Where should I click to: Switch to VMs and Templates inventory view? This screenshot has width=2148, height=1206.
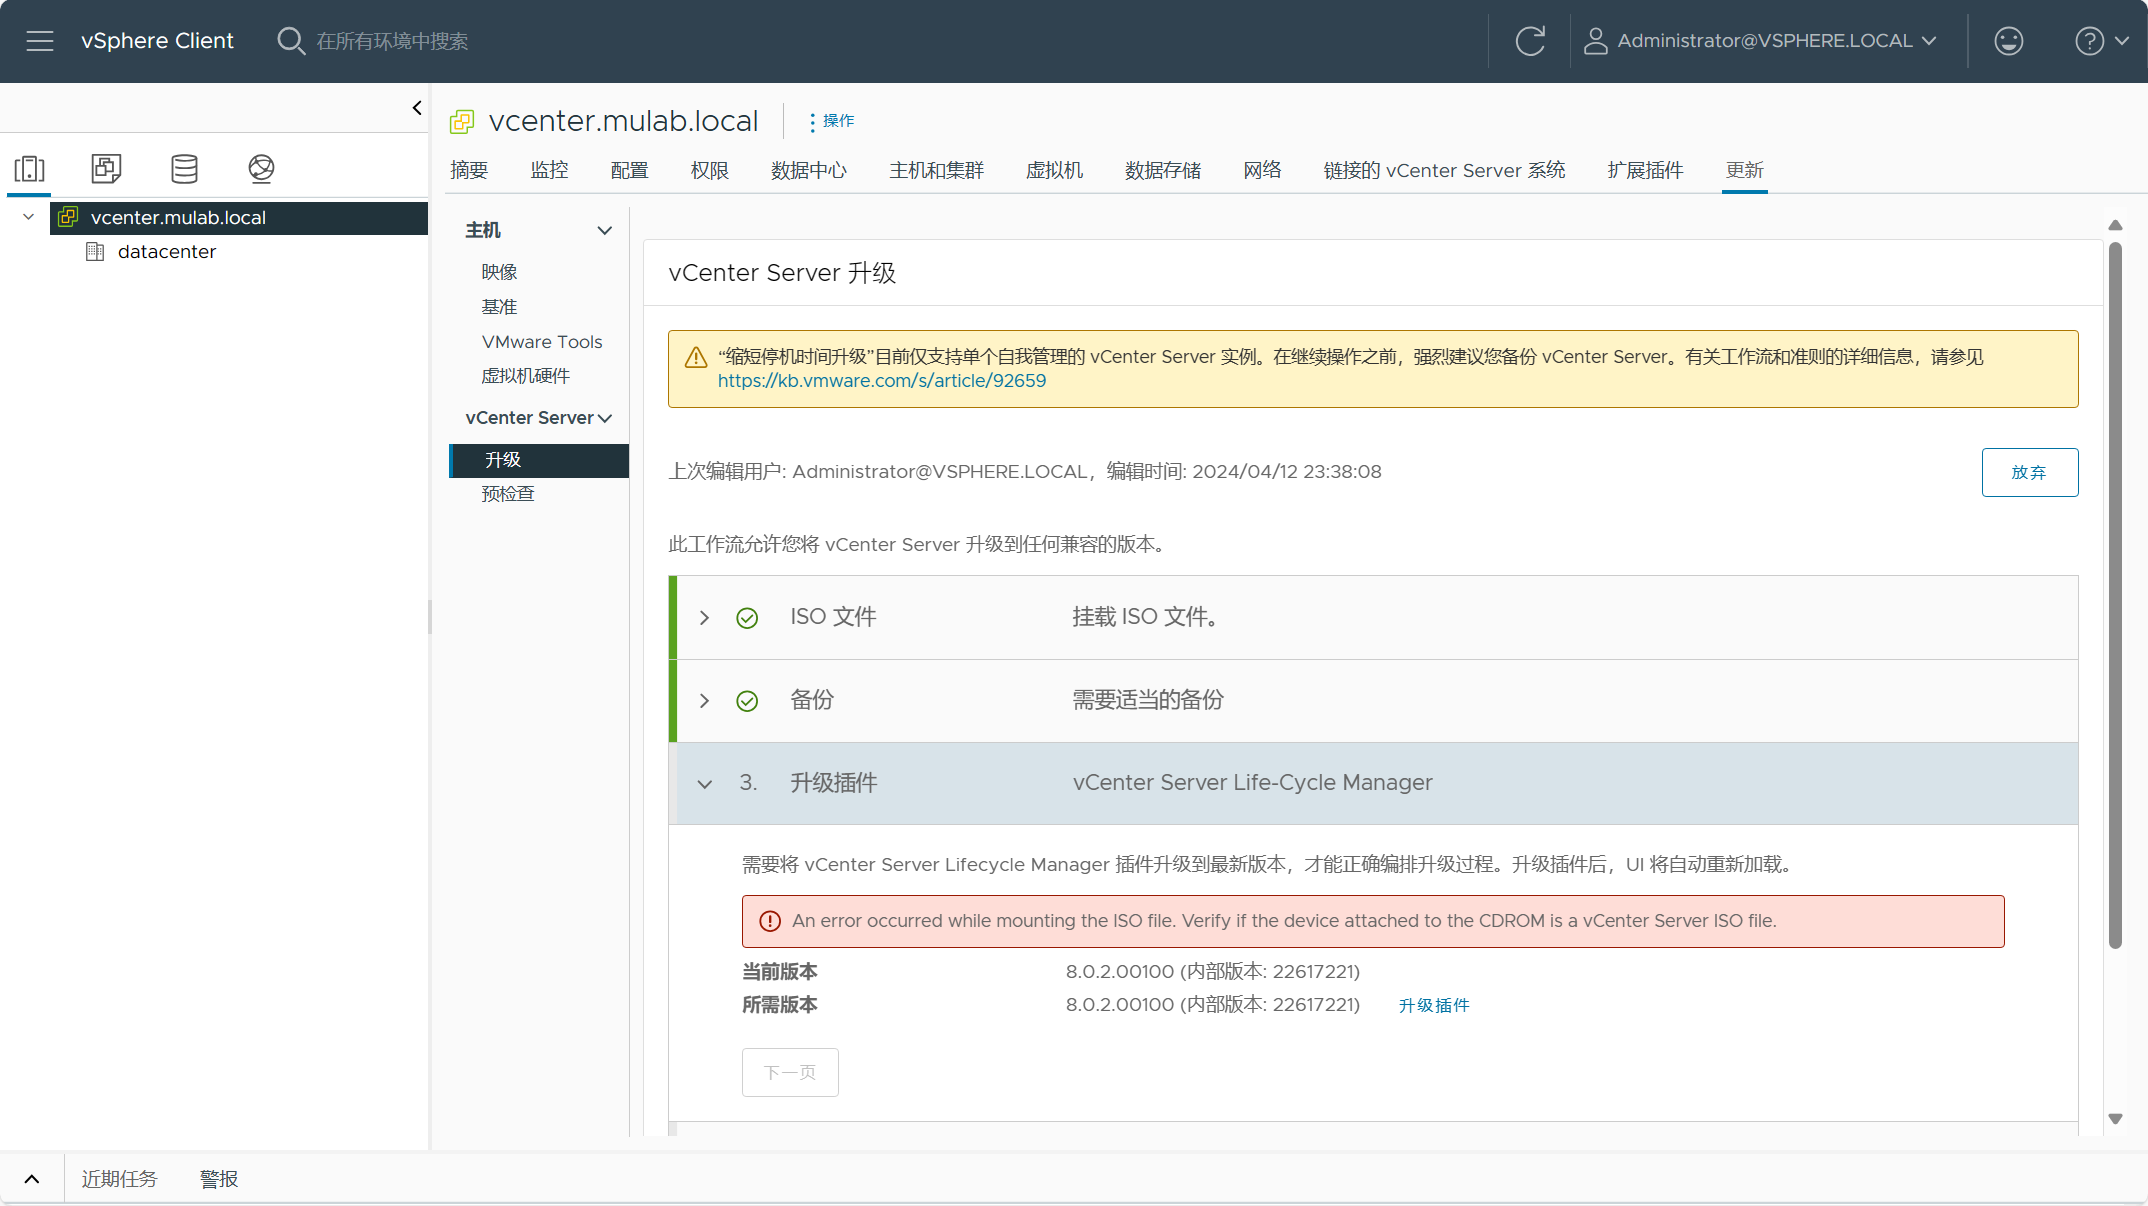[x=107, y=168]
